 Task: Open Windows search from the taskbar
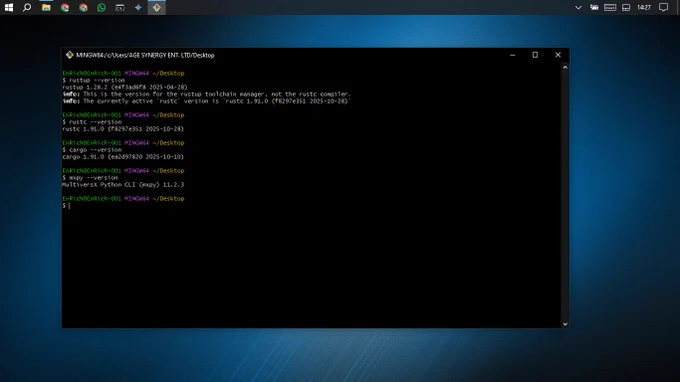[x=27, y=7]
